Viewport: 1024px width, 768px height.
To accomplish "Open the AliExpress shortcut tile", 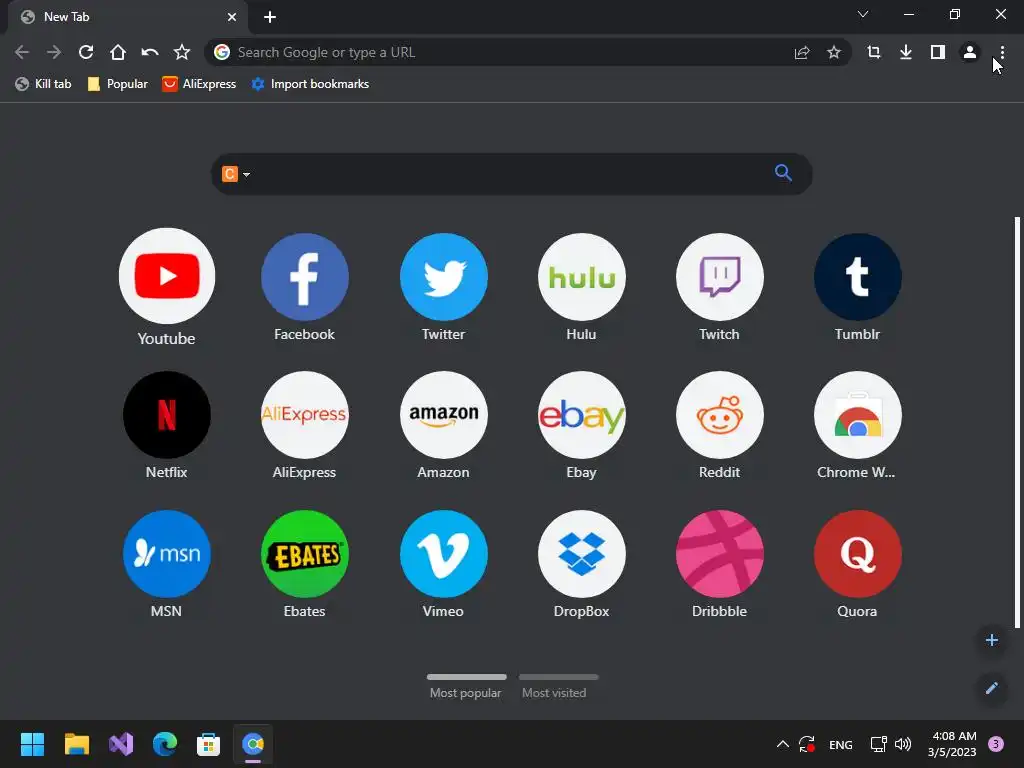I will 304,415.
